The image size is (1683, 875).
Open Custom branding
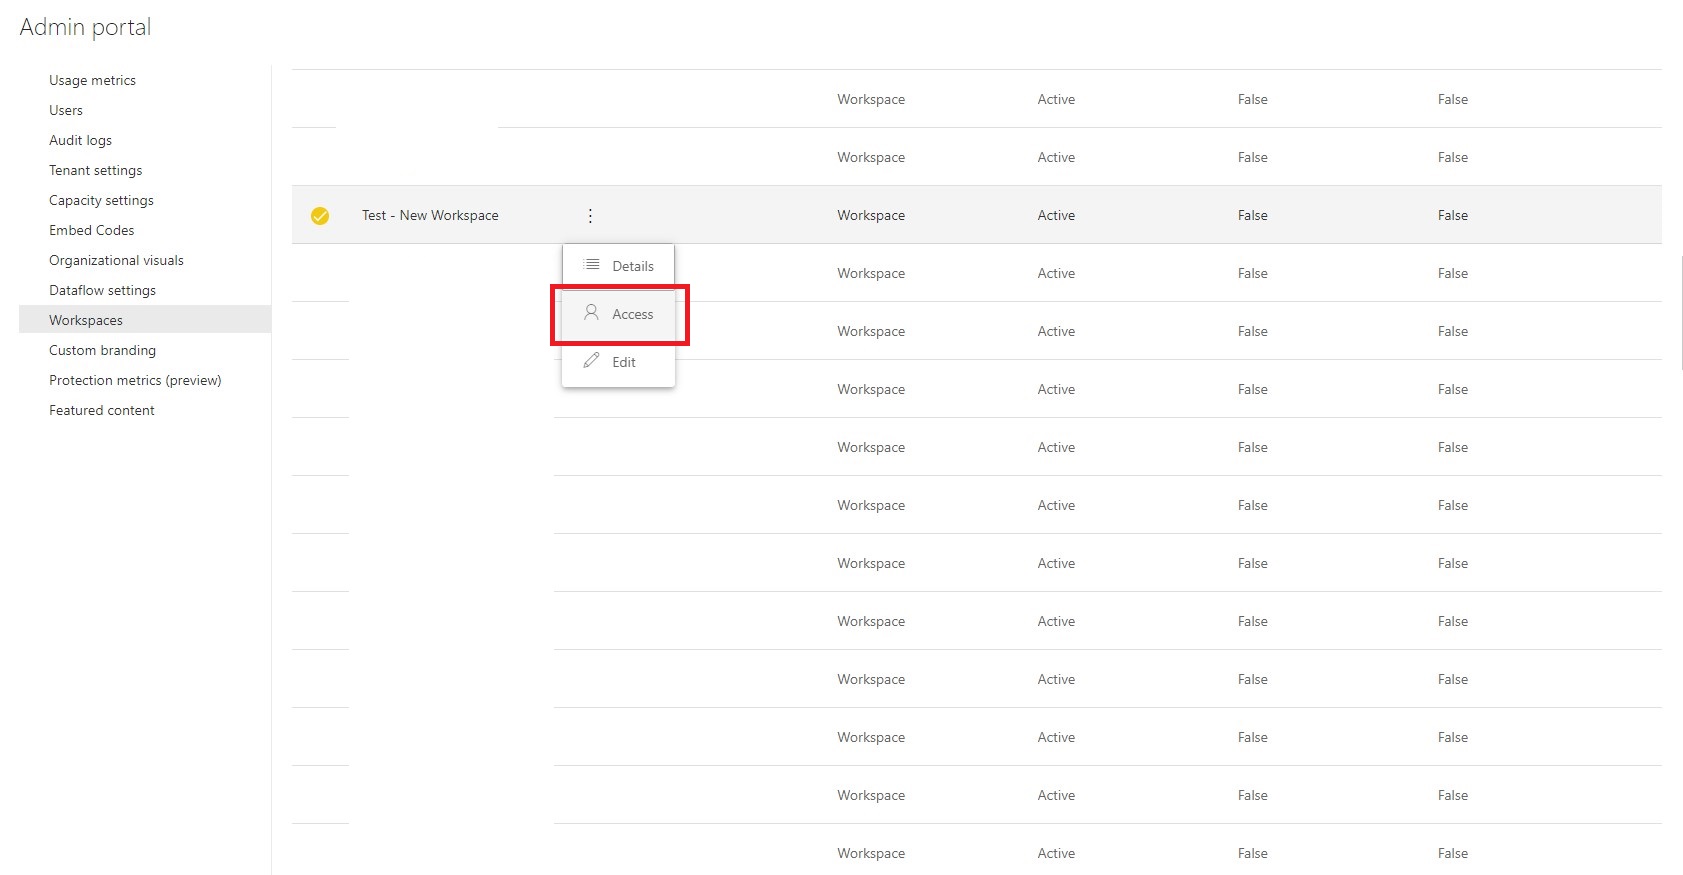click(x=102, y=350)
